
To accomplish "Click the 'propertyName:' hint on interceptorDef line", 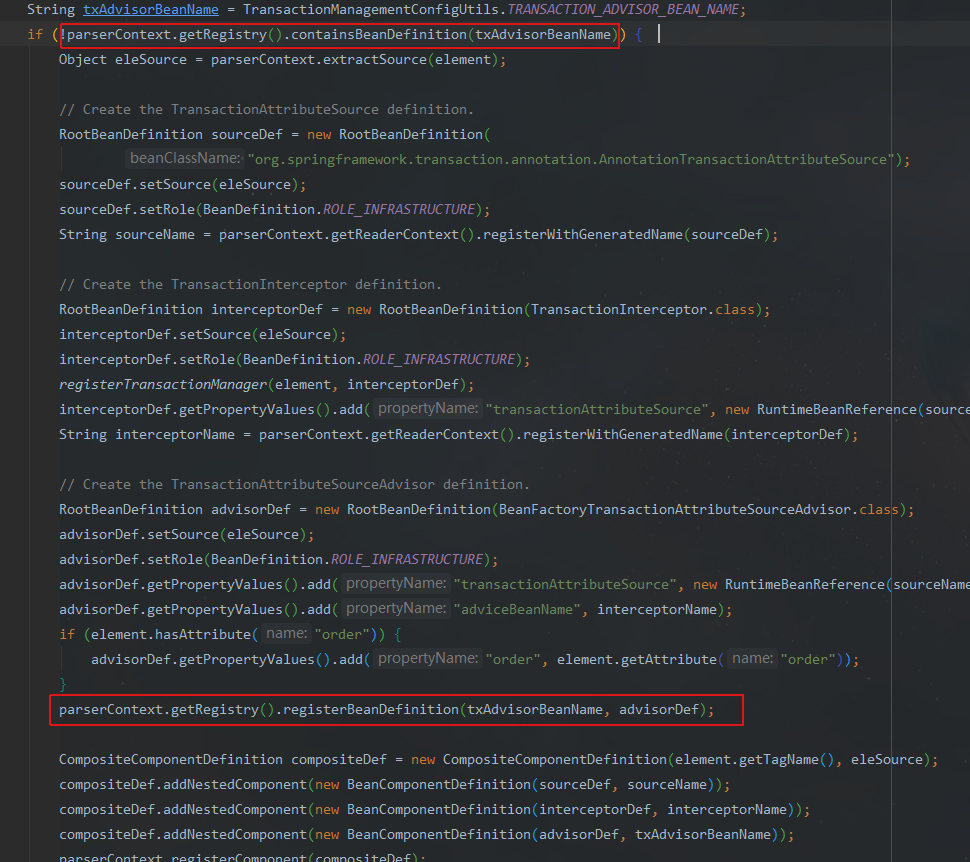I will tap(428, 408).
